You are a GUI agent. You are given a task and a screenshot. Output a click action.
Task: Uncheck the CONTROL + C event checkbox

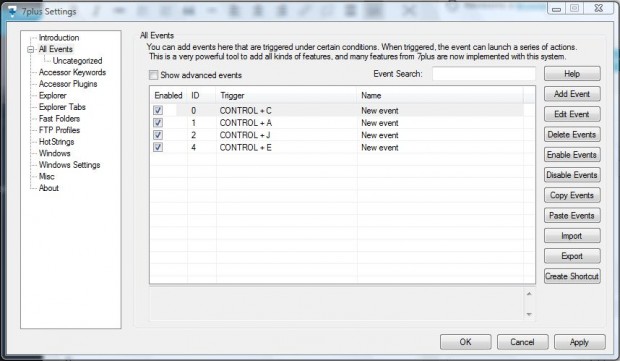pyautogui.click(x=158, y=110)
